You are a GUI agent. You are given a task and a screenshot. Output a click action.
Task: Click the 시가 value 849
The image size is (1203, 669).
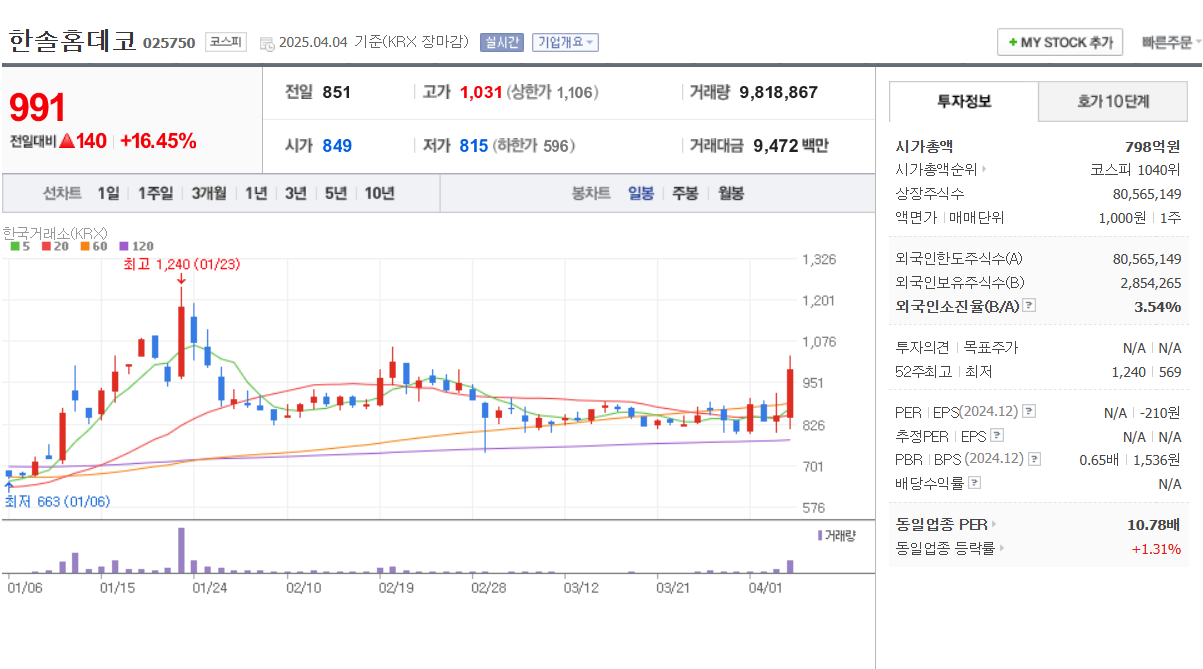337,146
